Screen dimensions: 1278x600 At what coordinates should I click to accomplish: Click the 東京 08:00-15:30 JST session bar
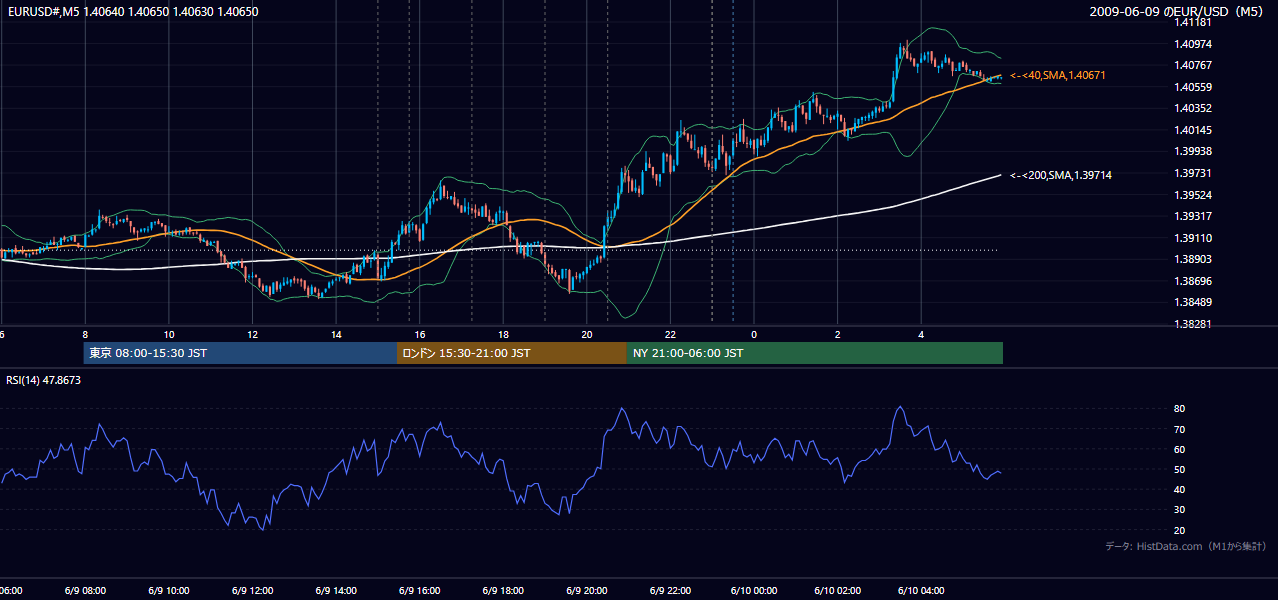(240, 353)
